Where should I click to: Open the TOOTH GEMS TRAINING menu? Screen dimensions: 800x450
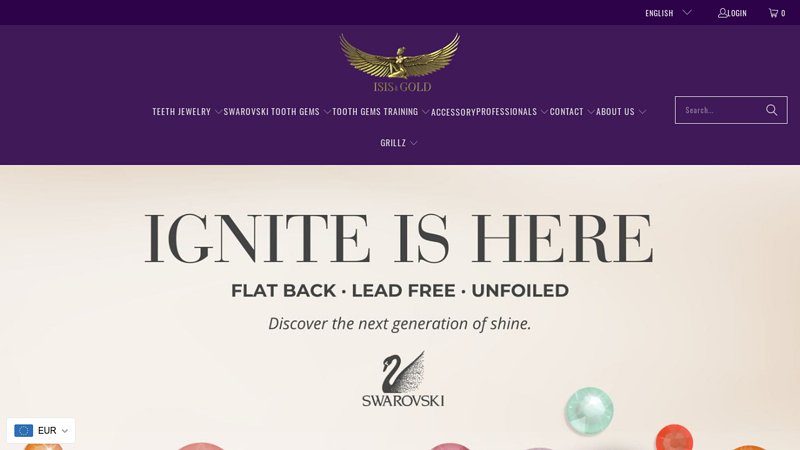point(381,111)
